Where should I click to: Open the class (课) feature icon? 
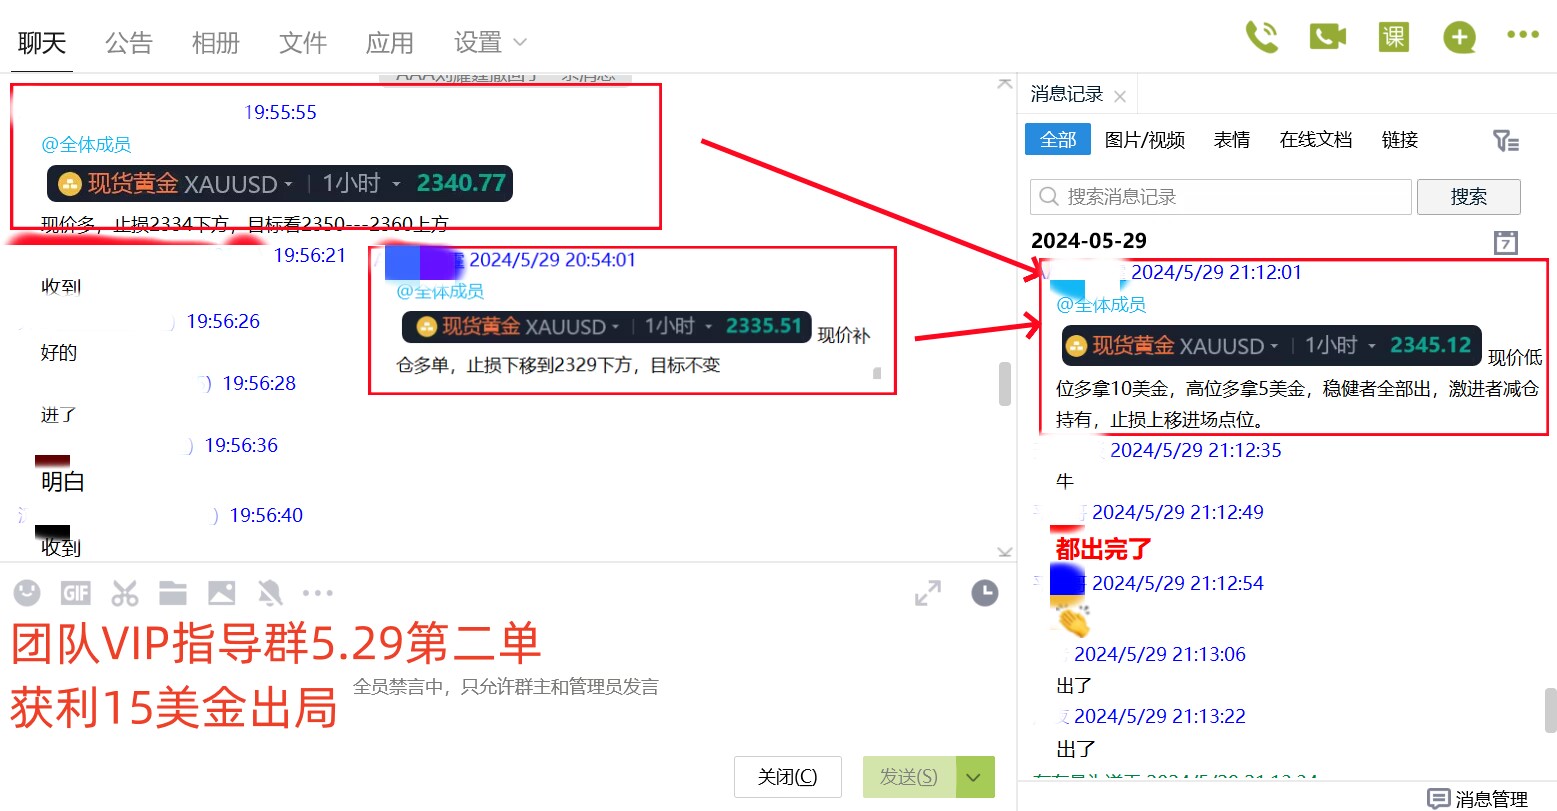click(1393, 38)
